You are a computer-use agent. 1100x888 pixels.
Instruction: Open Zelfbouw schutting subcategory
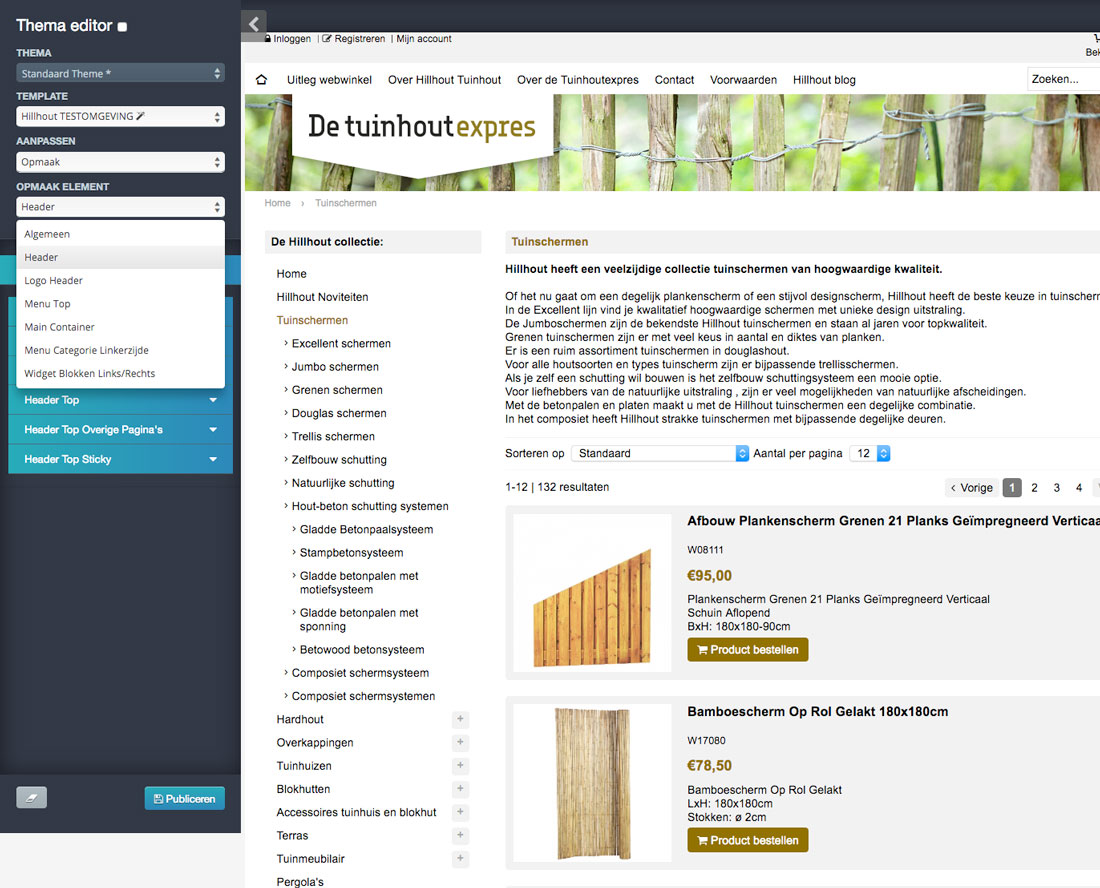click(339, 459)
